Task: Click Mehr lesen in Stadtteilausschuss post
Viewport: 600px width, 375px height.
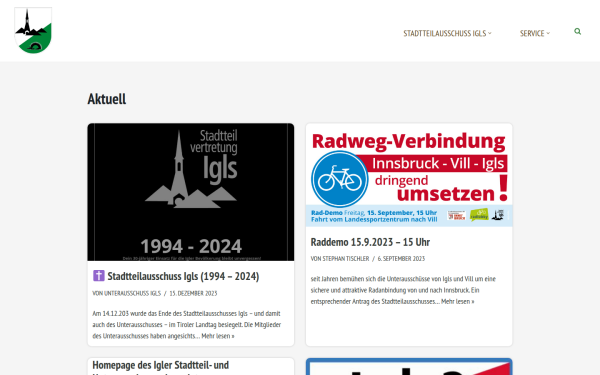Action: [218, 336]
